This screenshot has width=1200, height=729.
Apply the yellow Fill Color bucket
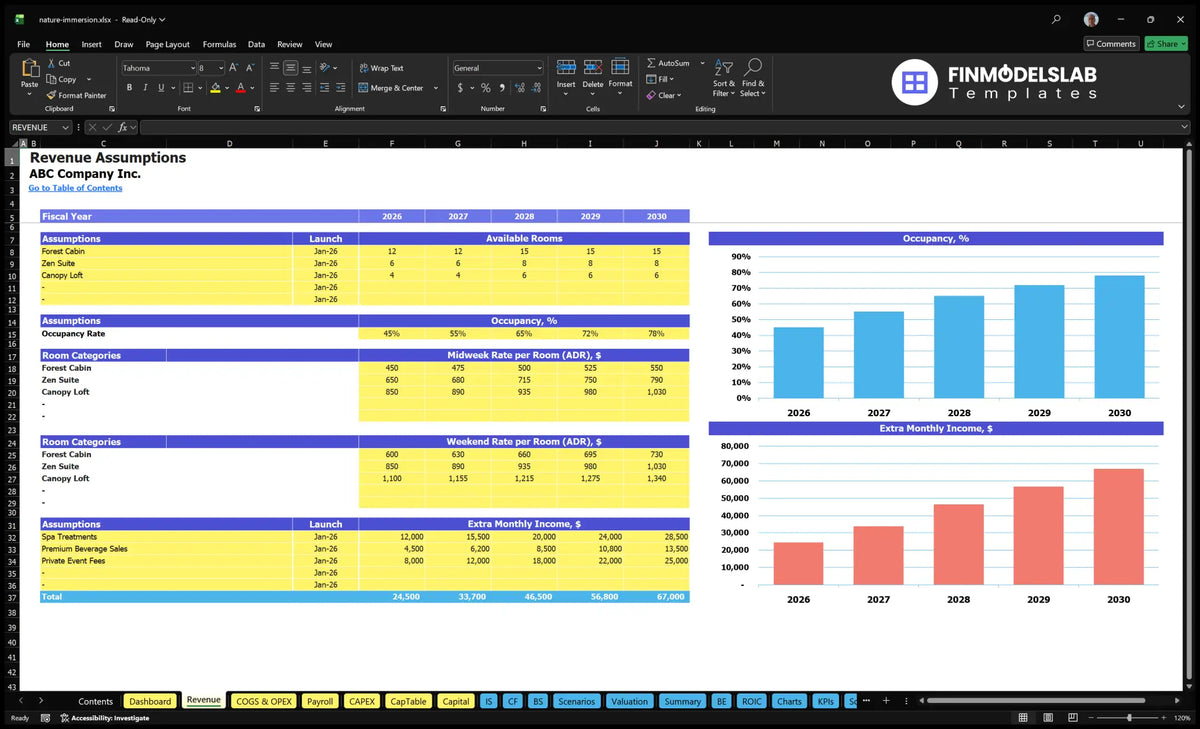215,88
